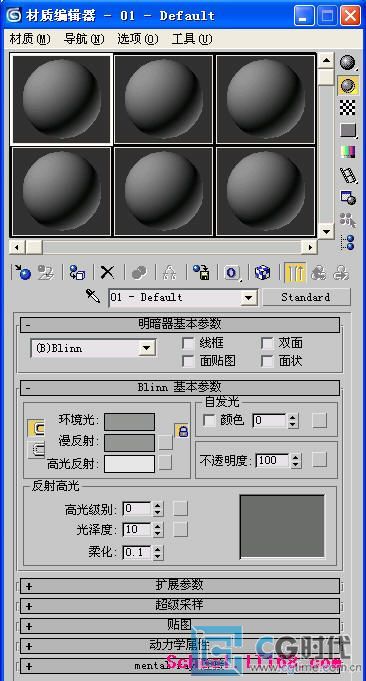This screenshot has height=681, width=366.
Task: Click the 高光反射 color swatch
Action: point(129,464)
